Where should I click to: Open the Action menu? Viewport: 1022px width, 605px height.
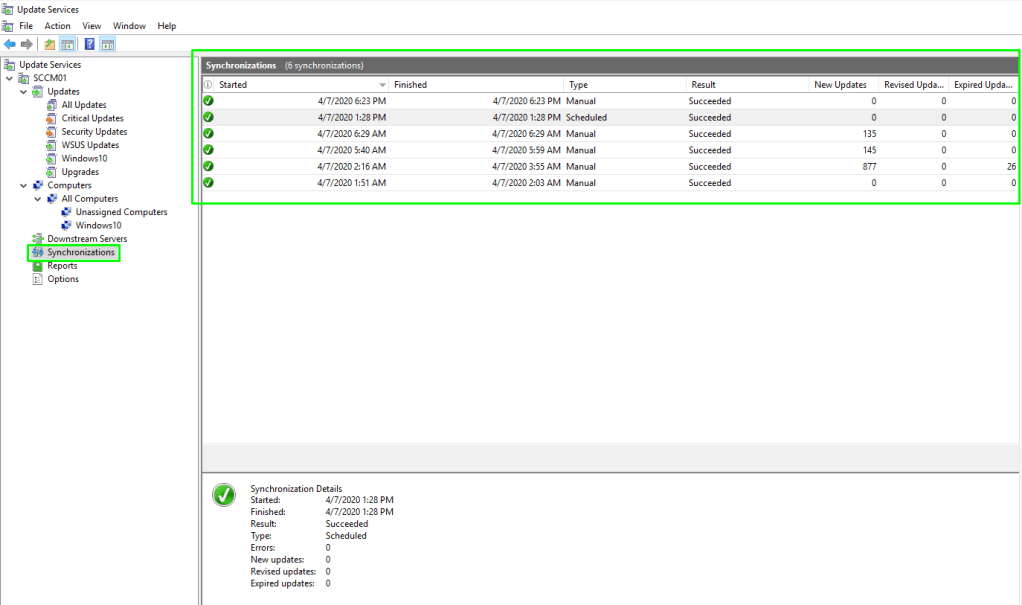tap(57, 26)
